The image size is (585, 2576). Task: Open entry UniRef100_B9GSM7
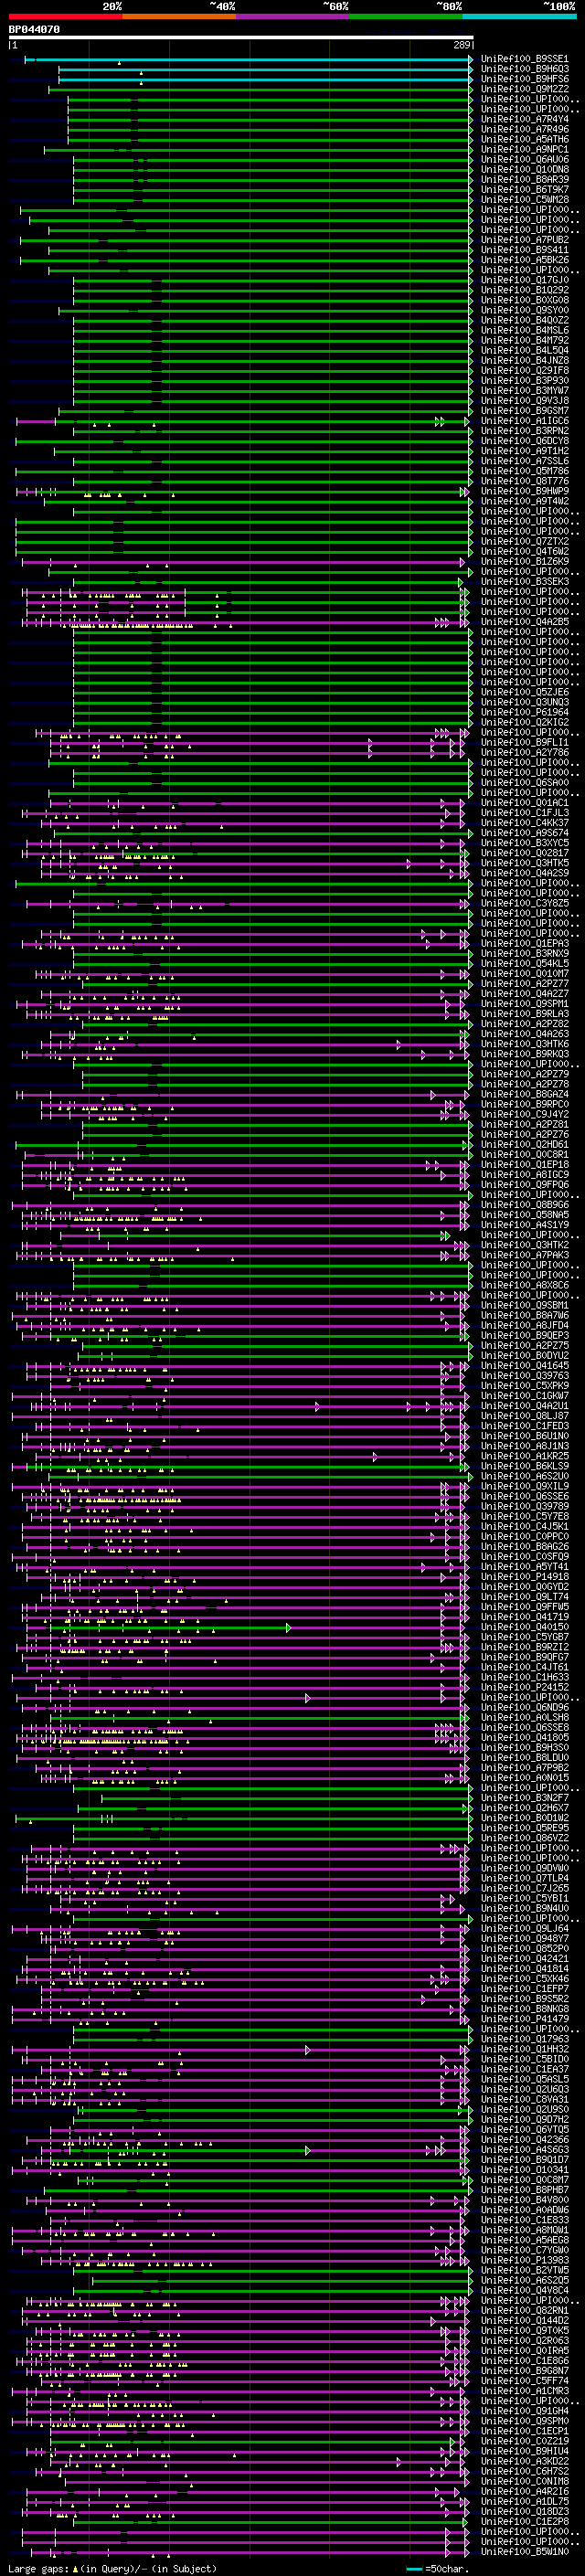pos(525,410)
